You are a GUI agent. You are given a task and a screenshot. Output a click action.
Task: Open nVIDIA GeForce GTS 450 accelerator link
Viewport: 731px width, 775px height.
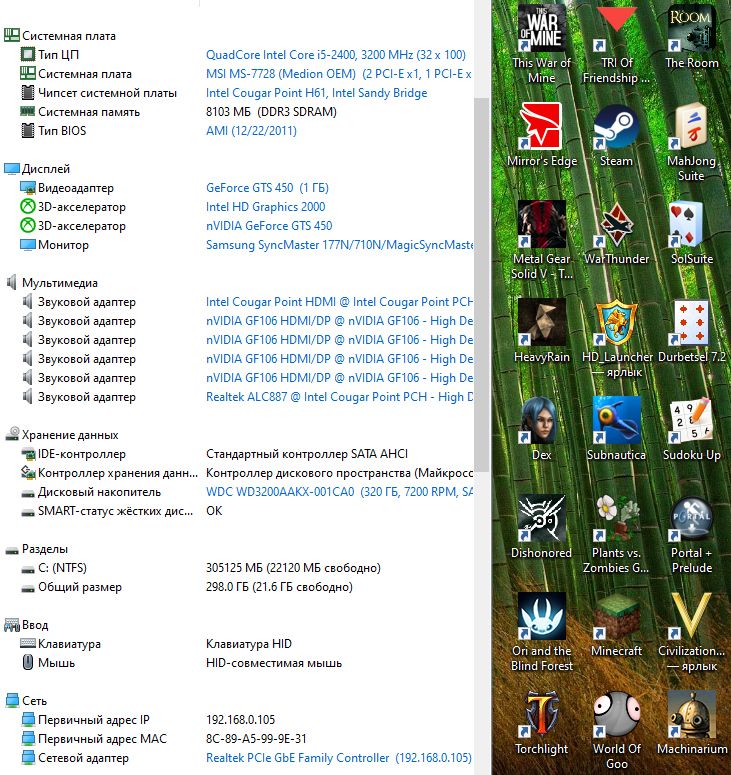(269, 226)
